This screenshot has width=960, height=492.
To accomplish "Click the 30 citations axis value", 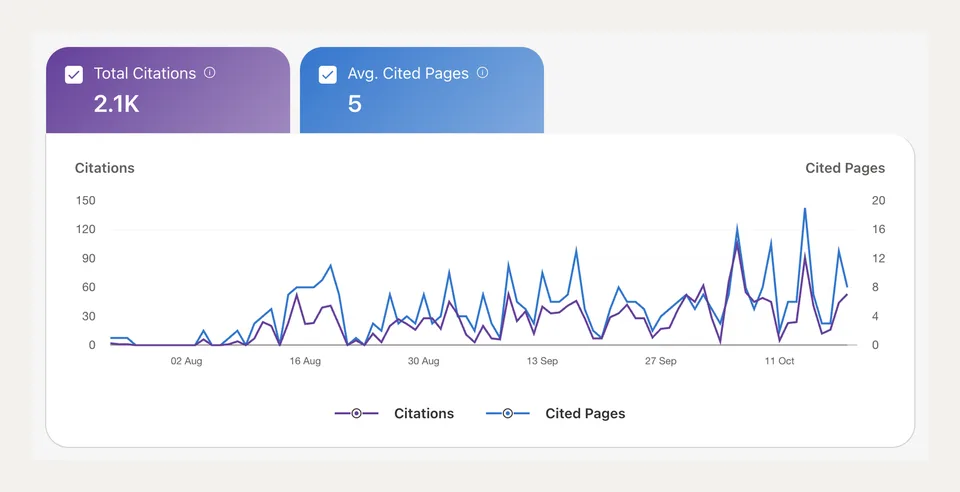I will point(89,316).
